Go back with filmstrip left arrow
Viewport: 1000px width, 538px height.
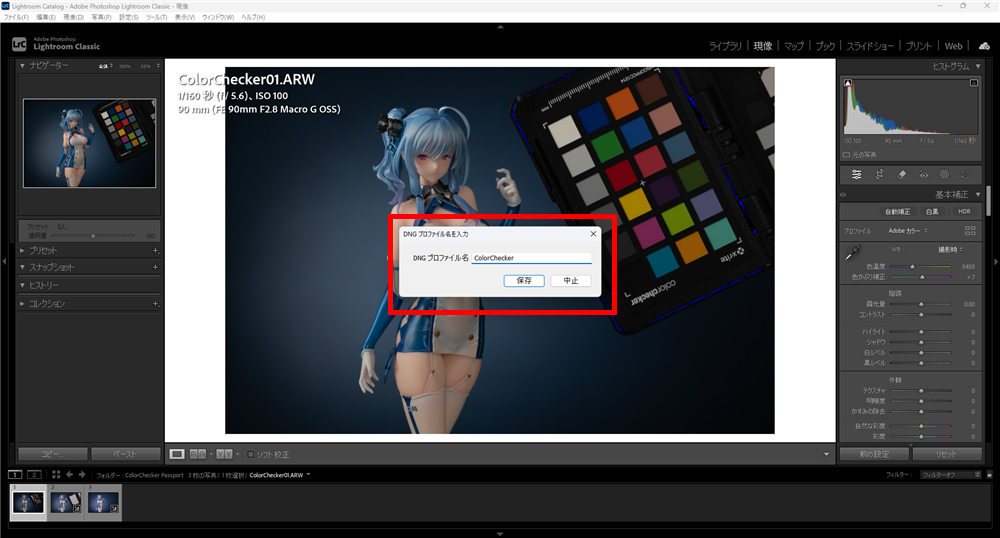tap(70, 475)
